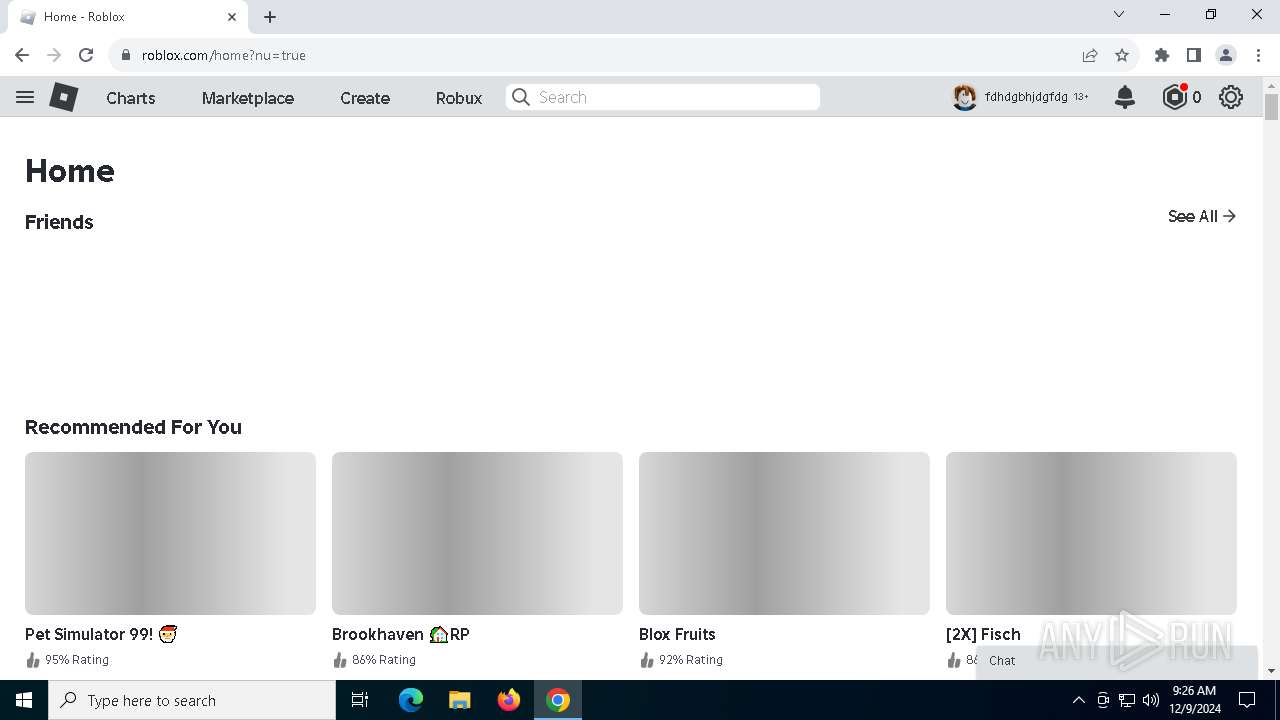Open the Windows Start menu
Viewport: 1280px width, 720px height.
coord(24,700)
